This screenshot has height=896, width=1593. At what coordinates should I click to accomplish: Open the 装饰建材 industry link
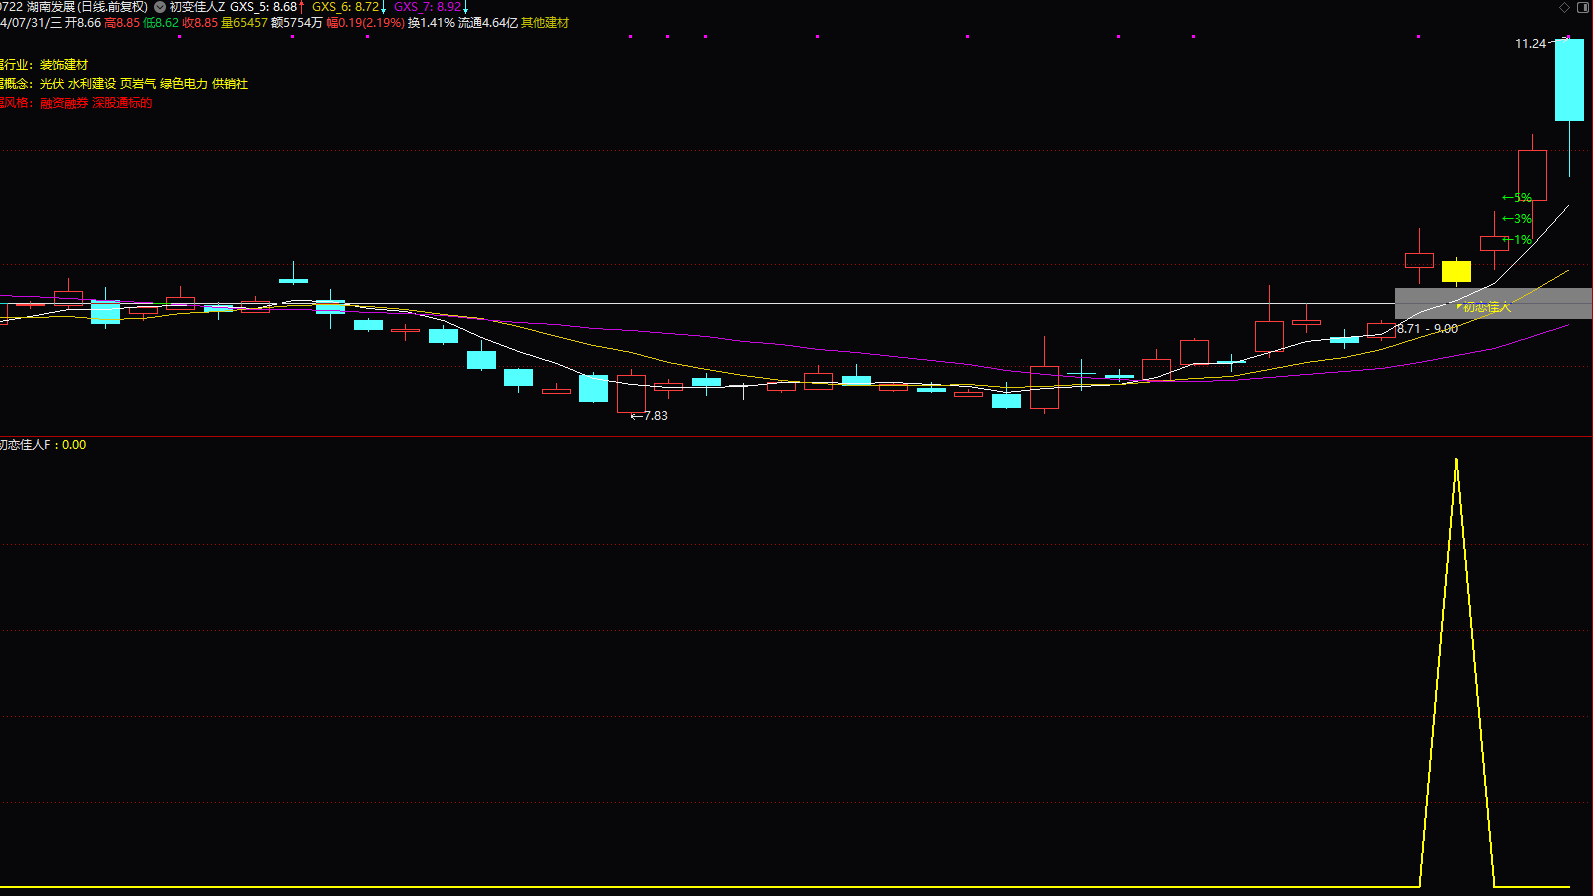64,65
